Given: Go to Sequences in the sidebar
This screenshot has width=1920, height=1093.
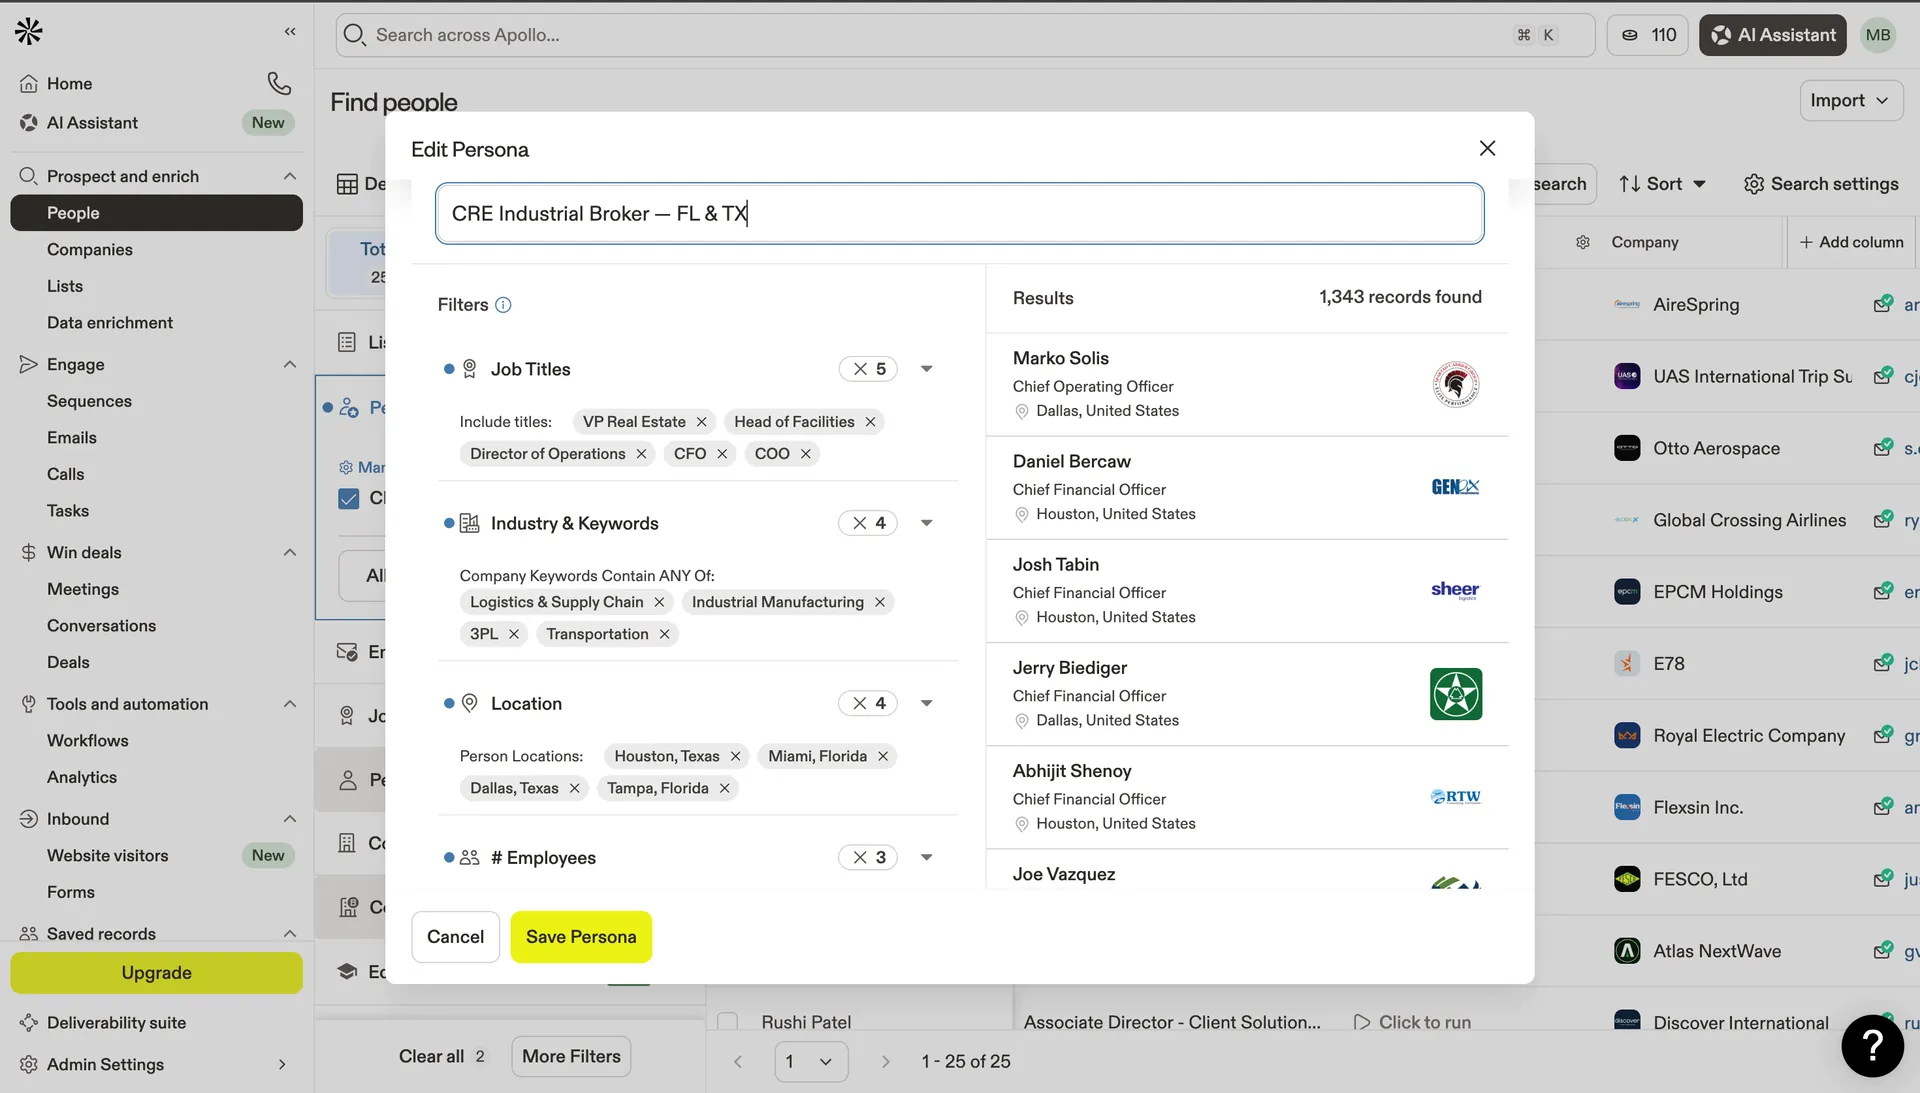Looking at the screenshot, I should 89,401.
